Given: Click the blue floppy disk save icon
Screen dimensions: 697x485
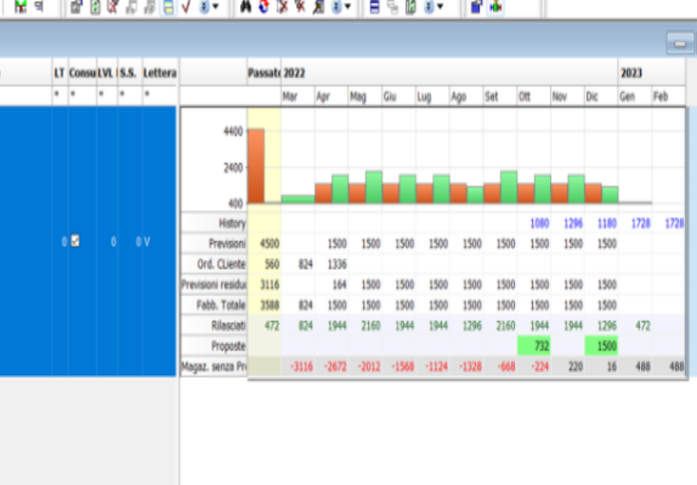Looking at the screenshot, I should click(476, 6).
